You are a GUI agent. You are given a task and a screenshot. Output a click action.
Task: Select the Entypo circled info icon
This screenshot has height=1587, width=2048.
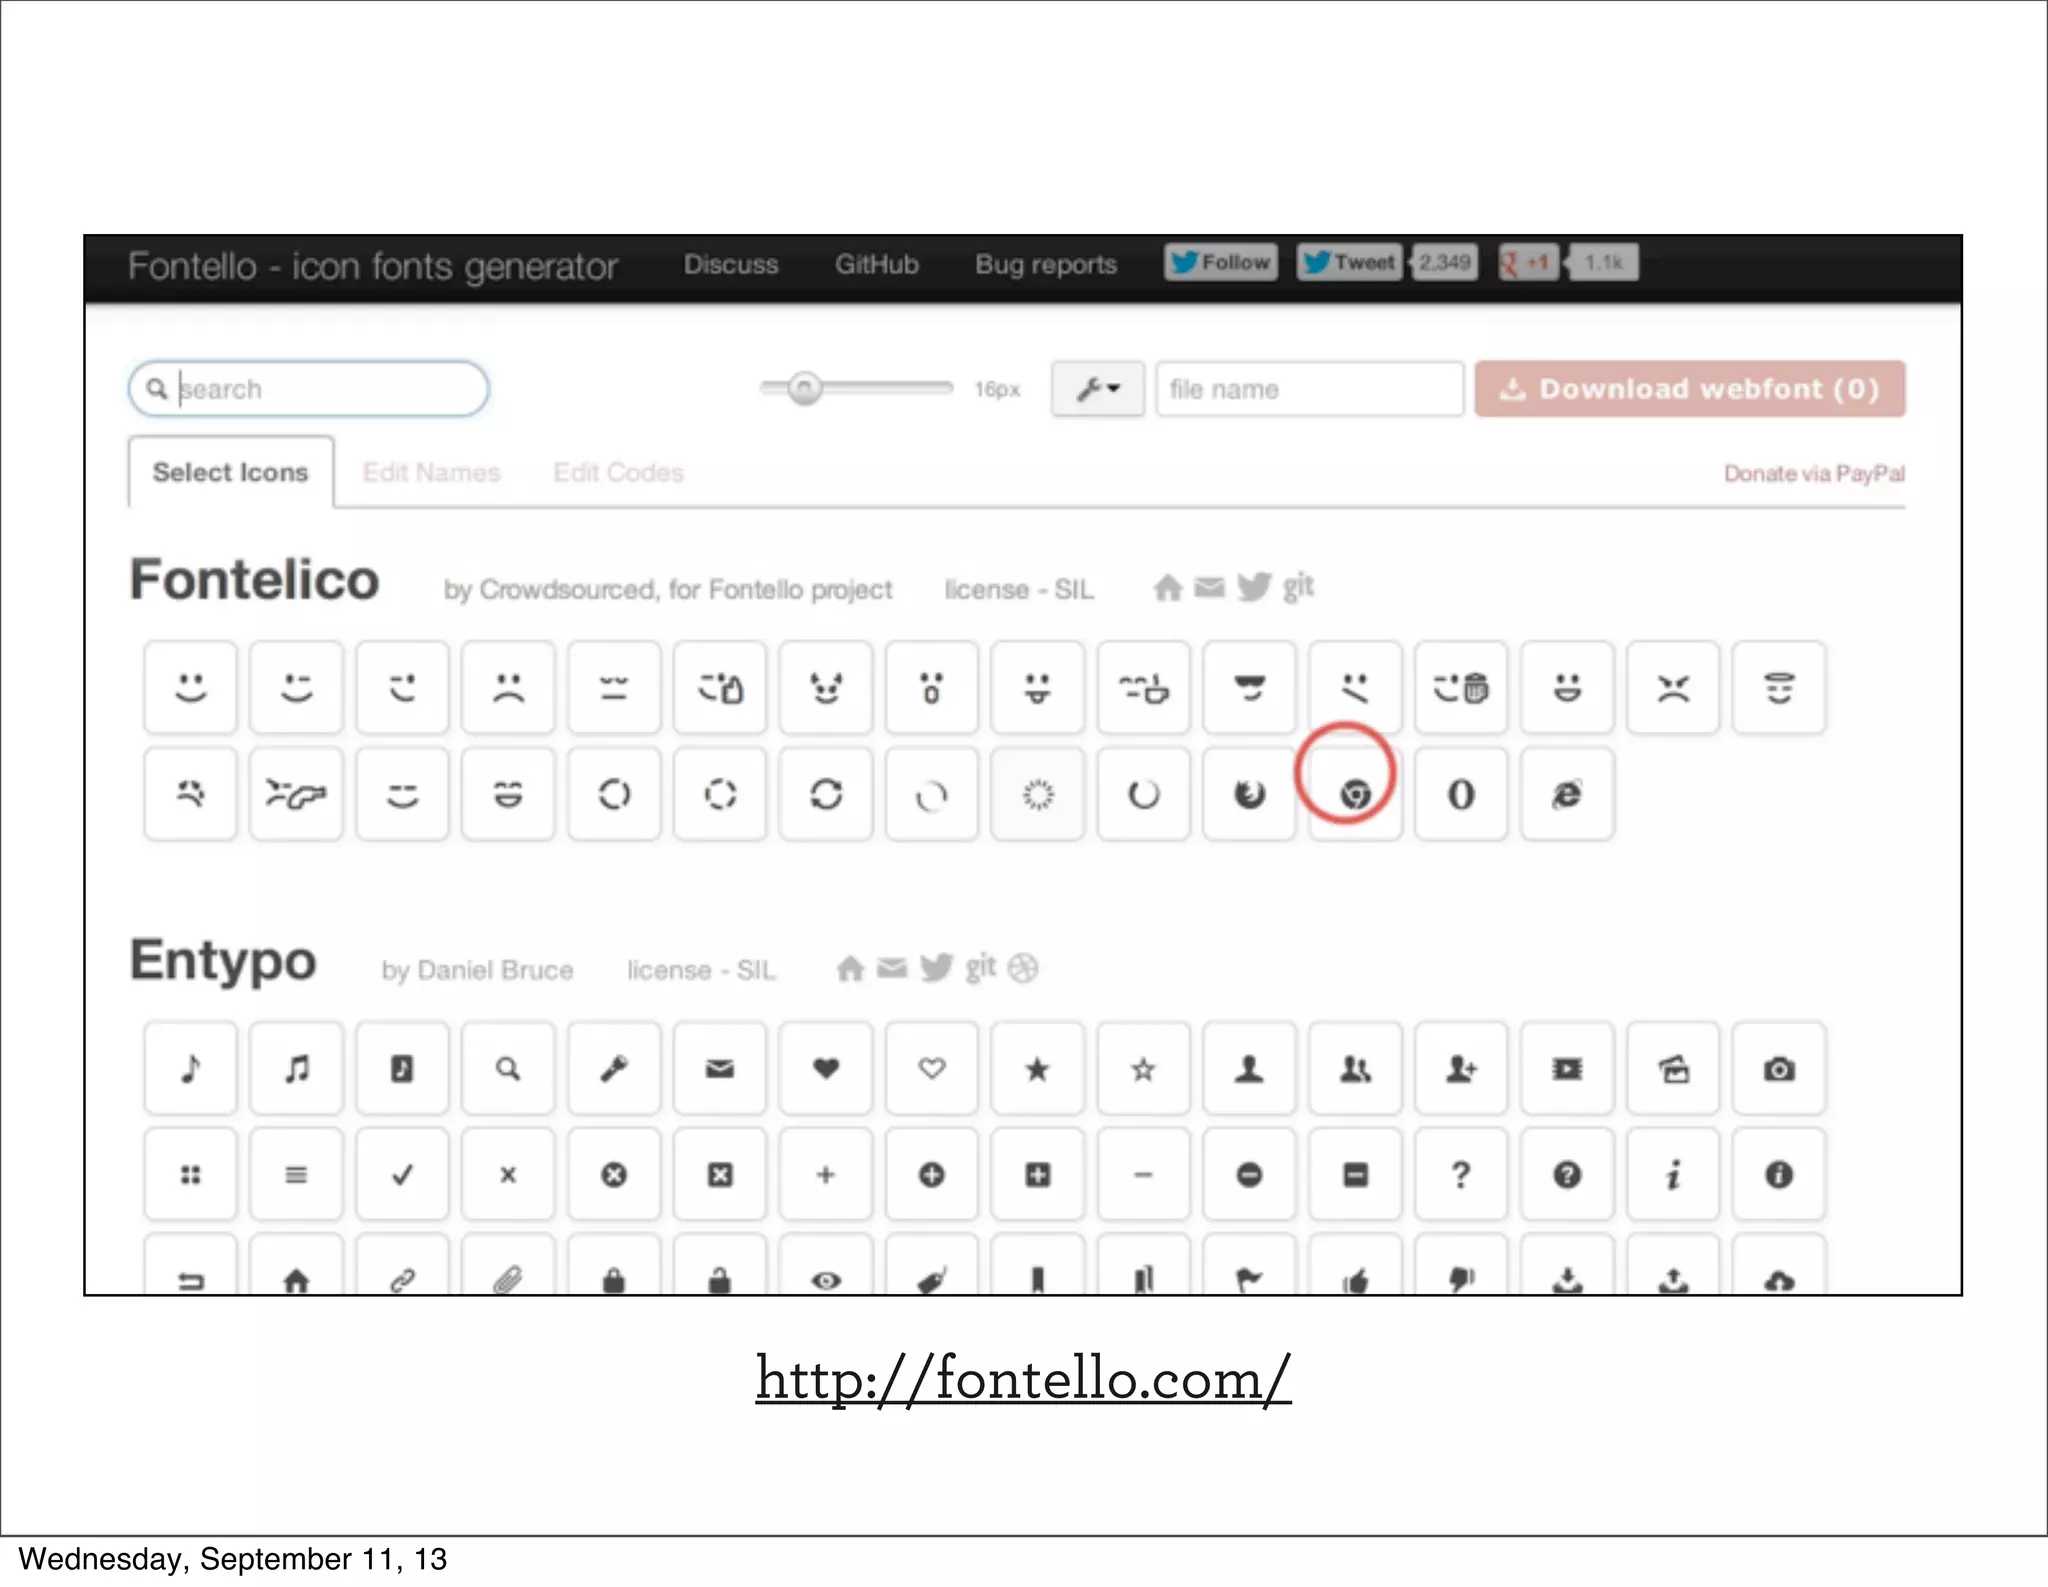tap(1779, 1175)
